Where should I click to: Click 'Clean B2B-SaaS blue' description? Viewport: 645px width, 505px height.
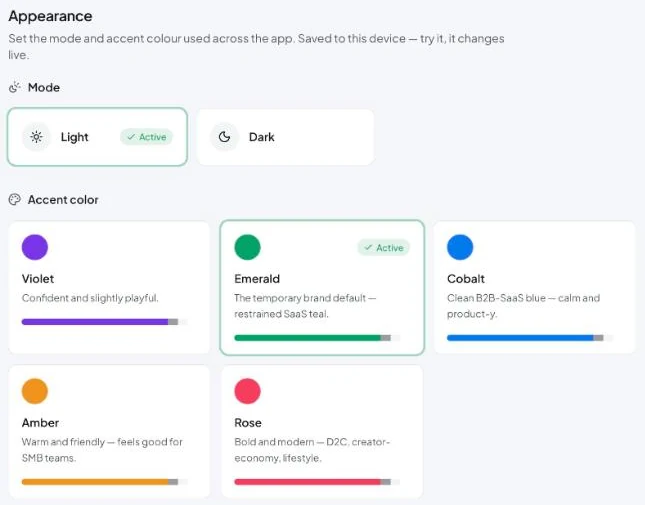point(523,306)
